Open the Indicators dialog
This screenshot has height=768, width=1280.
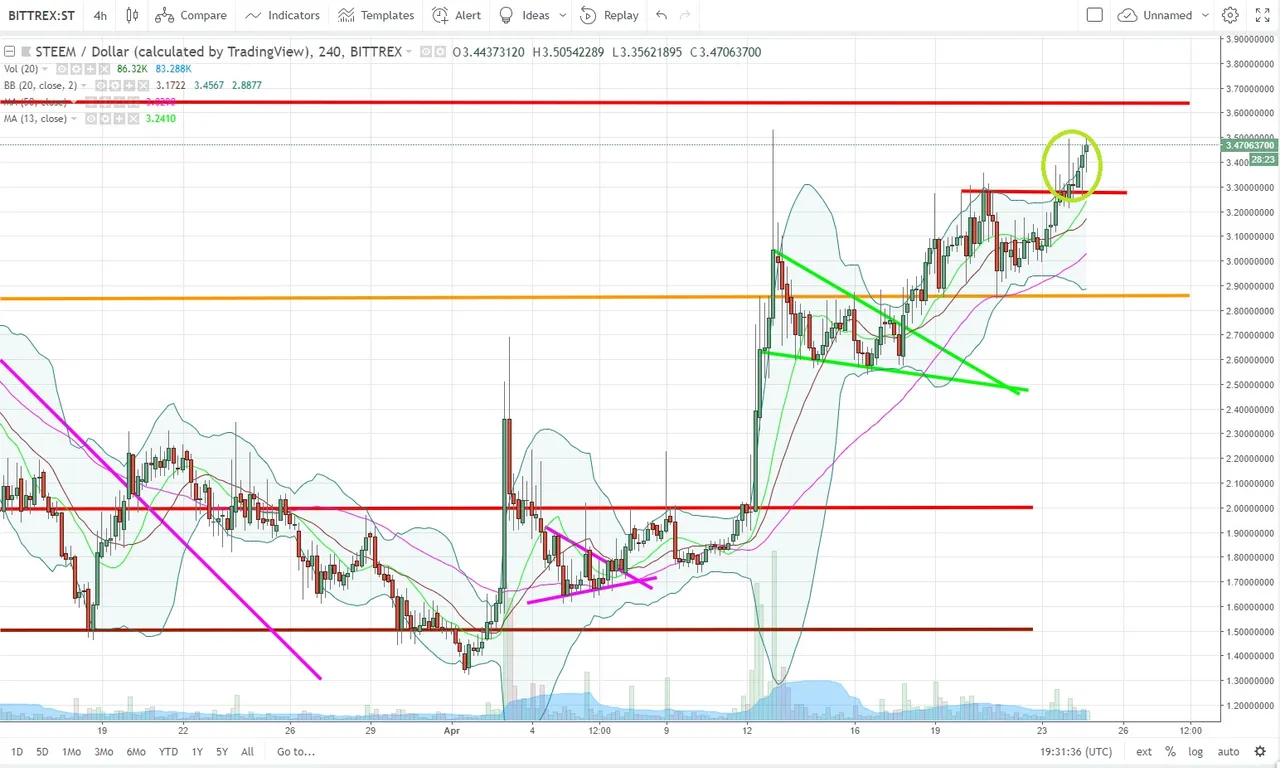[x=283, y=15]
